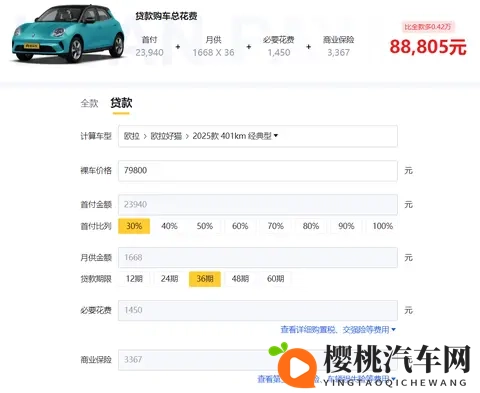Click the teal car thumbnail image

click(68, 35)
